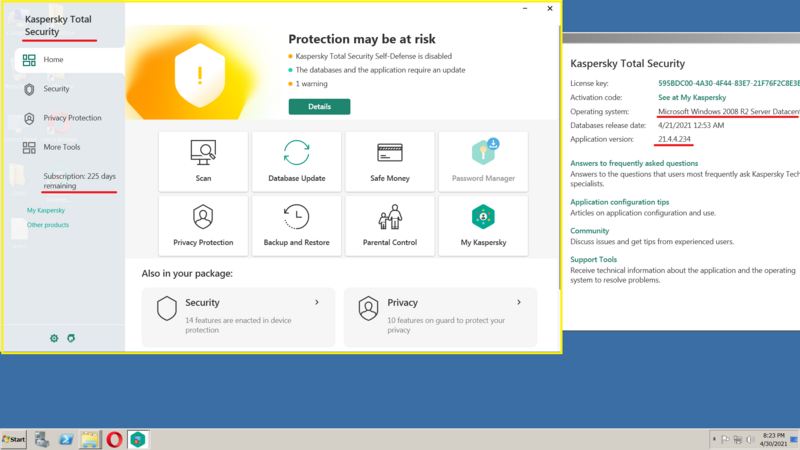This screenshot has height=450, width=800.
Task: Open the Windows Start menu
Action: [14, 439]
